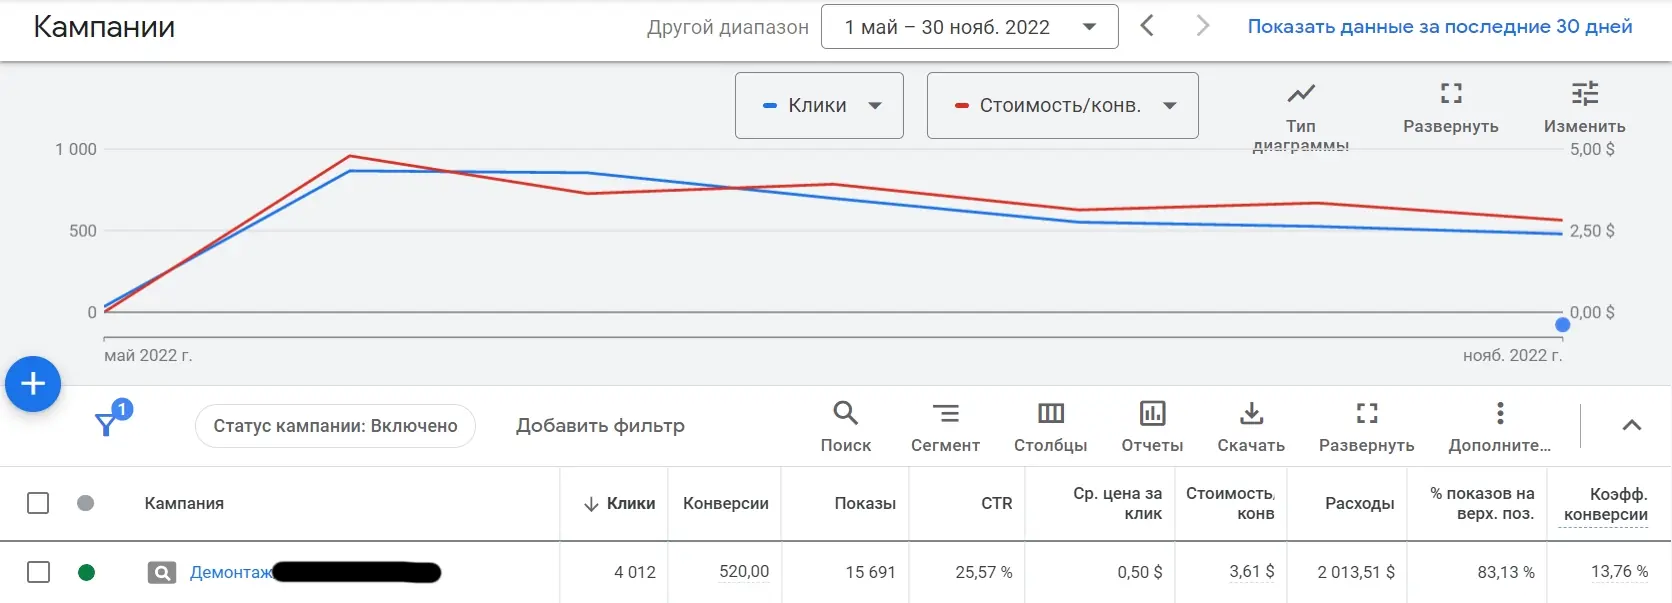Open the Стоимость/конв. metric dropdown
This screenshot has height=603, width=1672.
(1062, 105)
